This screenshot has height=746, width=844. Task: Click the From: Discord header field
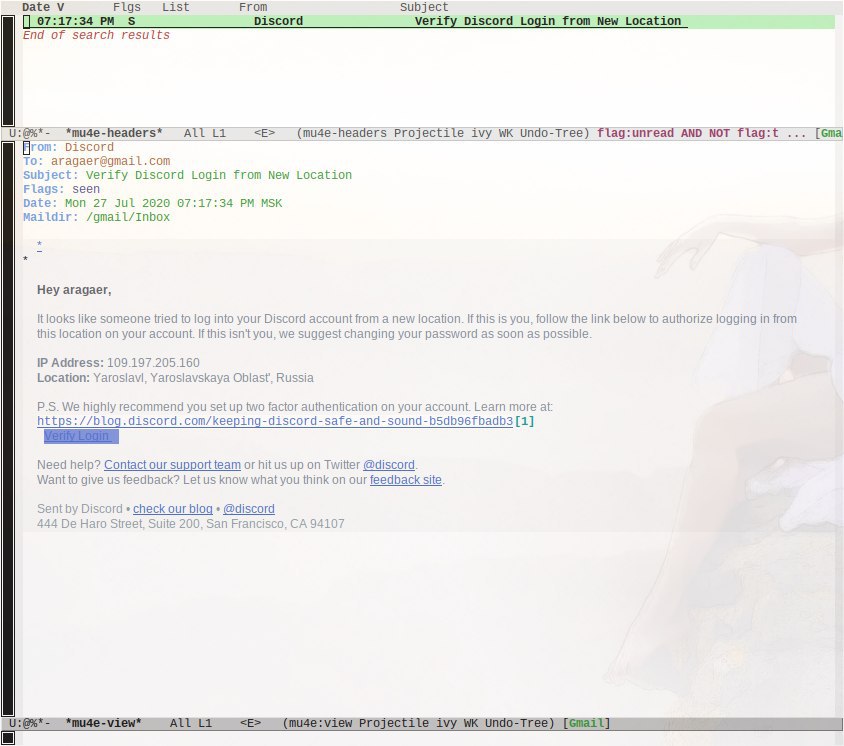[x=68, y=147]
